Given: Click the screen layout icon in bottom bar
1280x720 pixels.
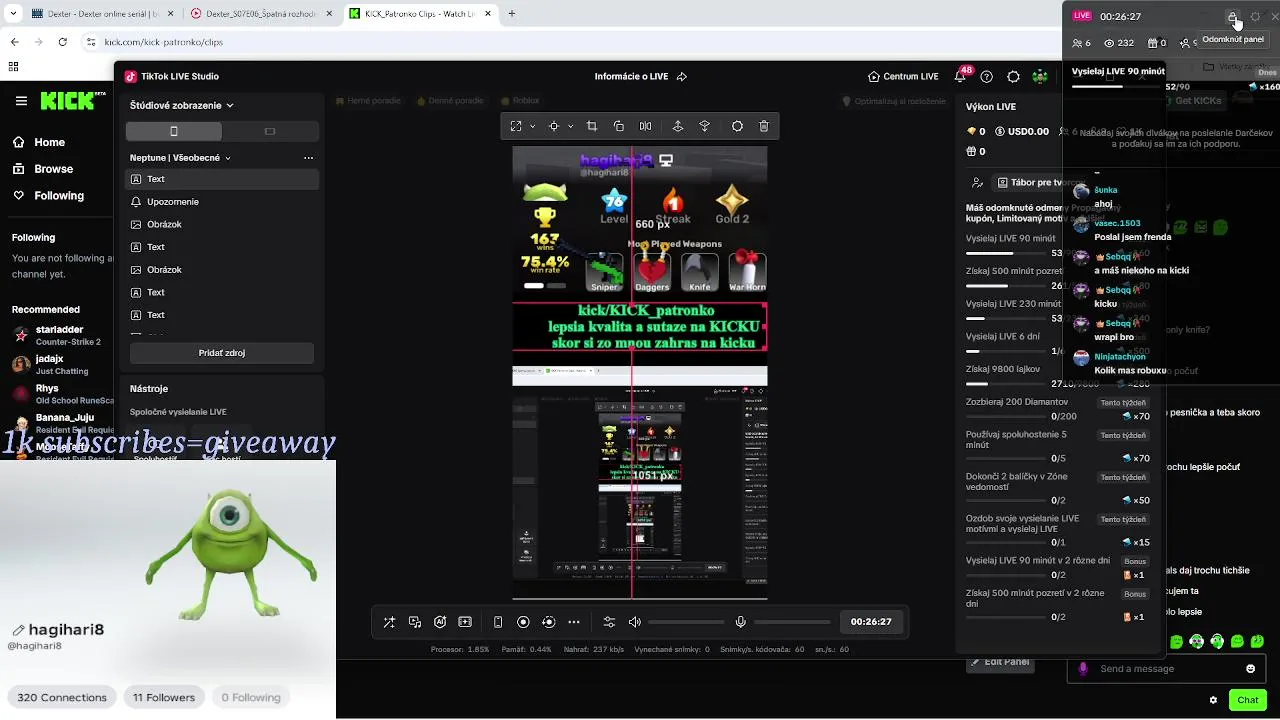Looking at the screenshot, I should pos(465,622).
